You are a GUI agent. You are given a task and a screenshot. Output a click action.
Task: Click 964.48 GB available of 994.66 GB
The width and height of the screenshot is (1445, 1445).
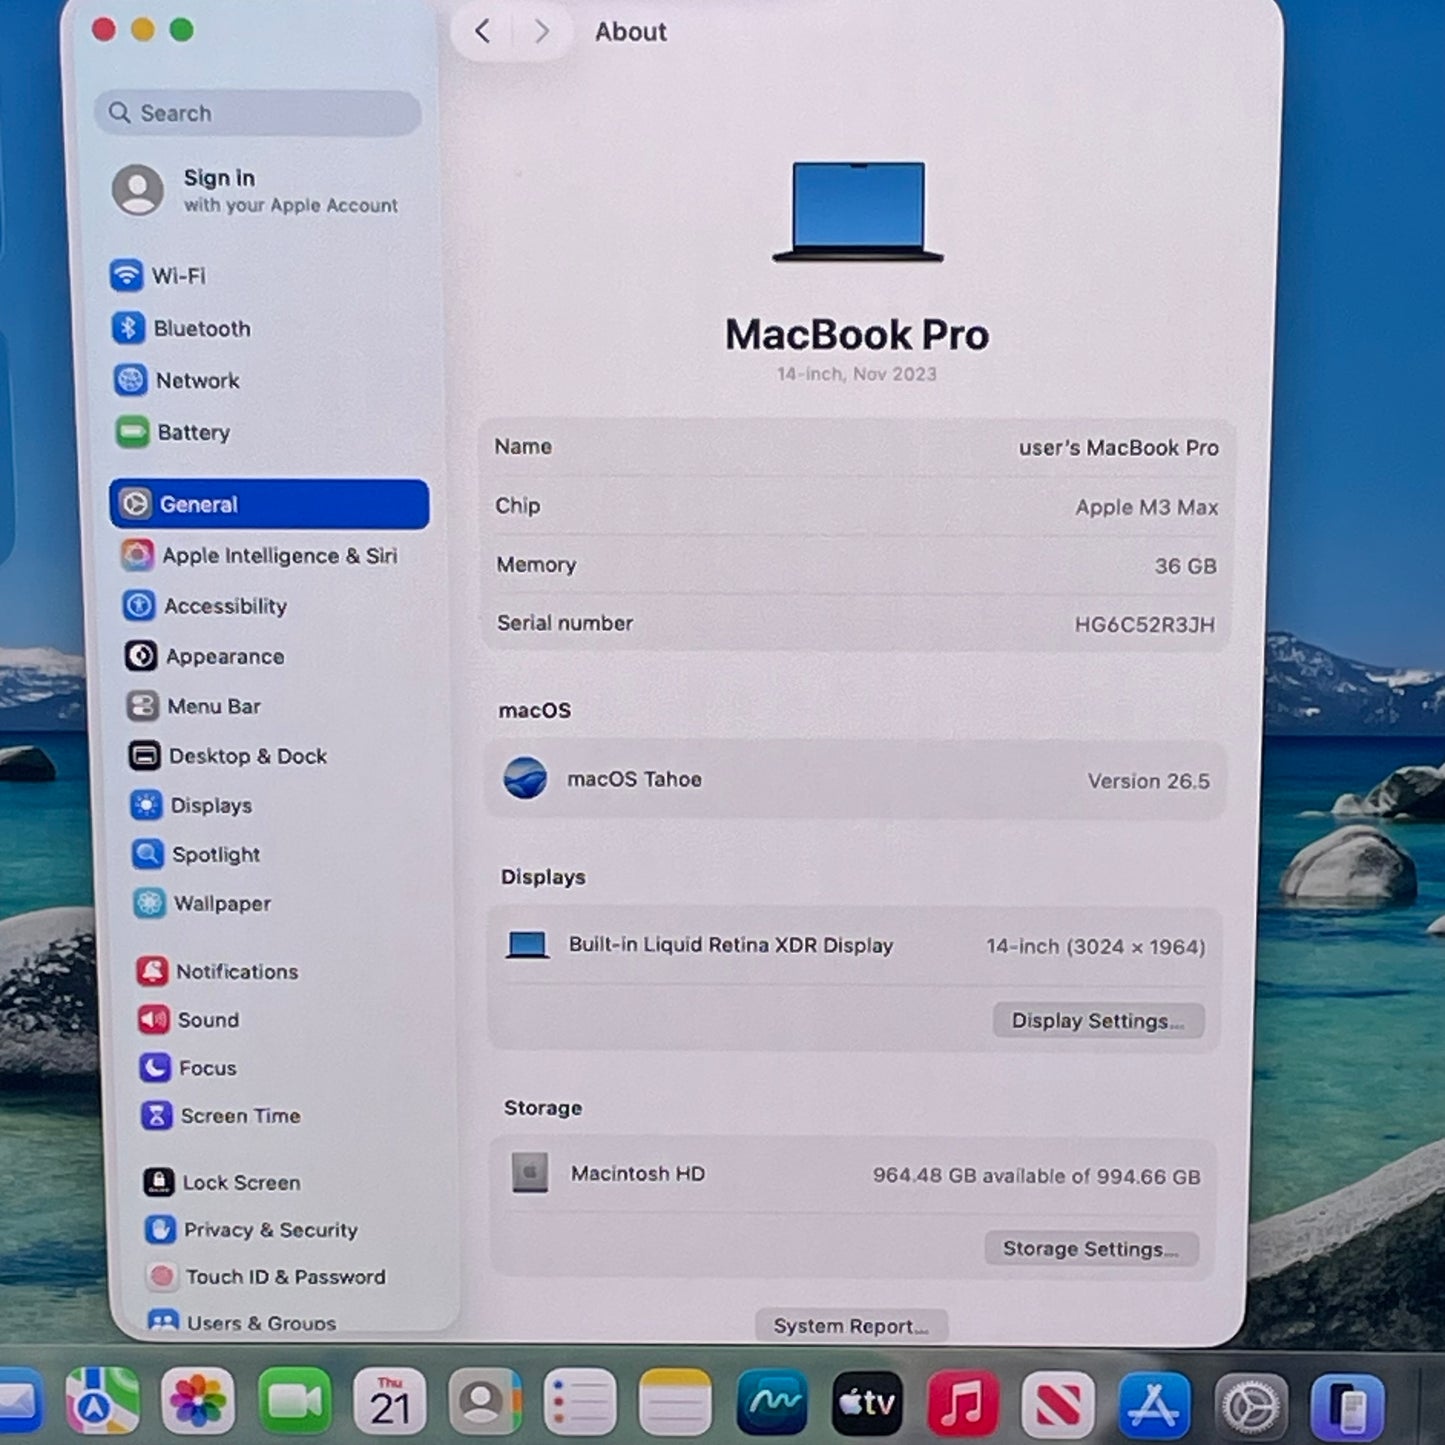coord(1036,1176)
